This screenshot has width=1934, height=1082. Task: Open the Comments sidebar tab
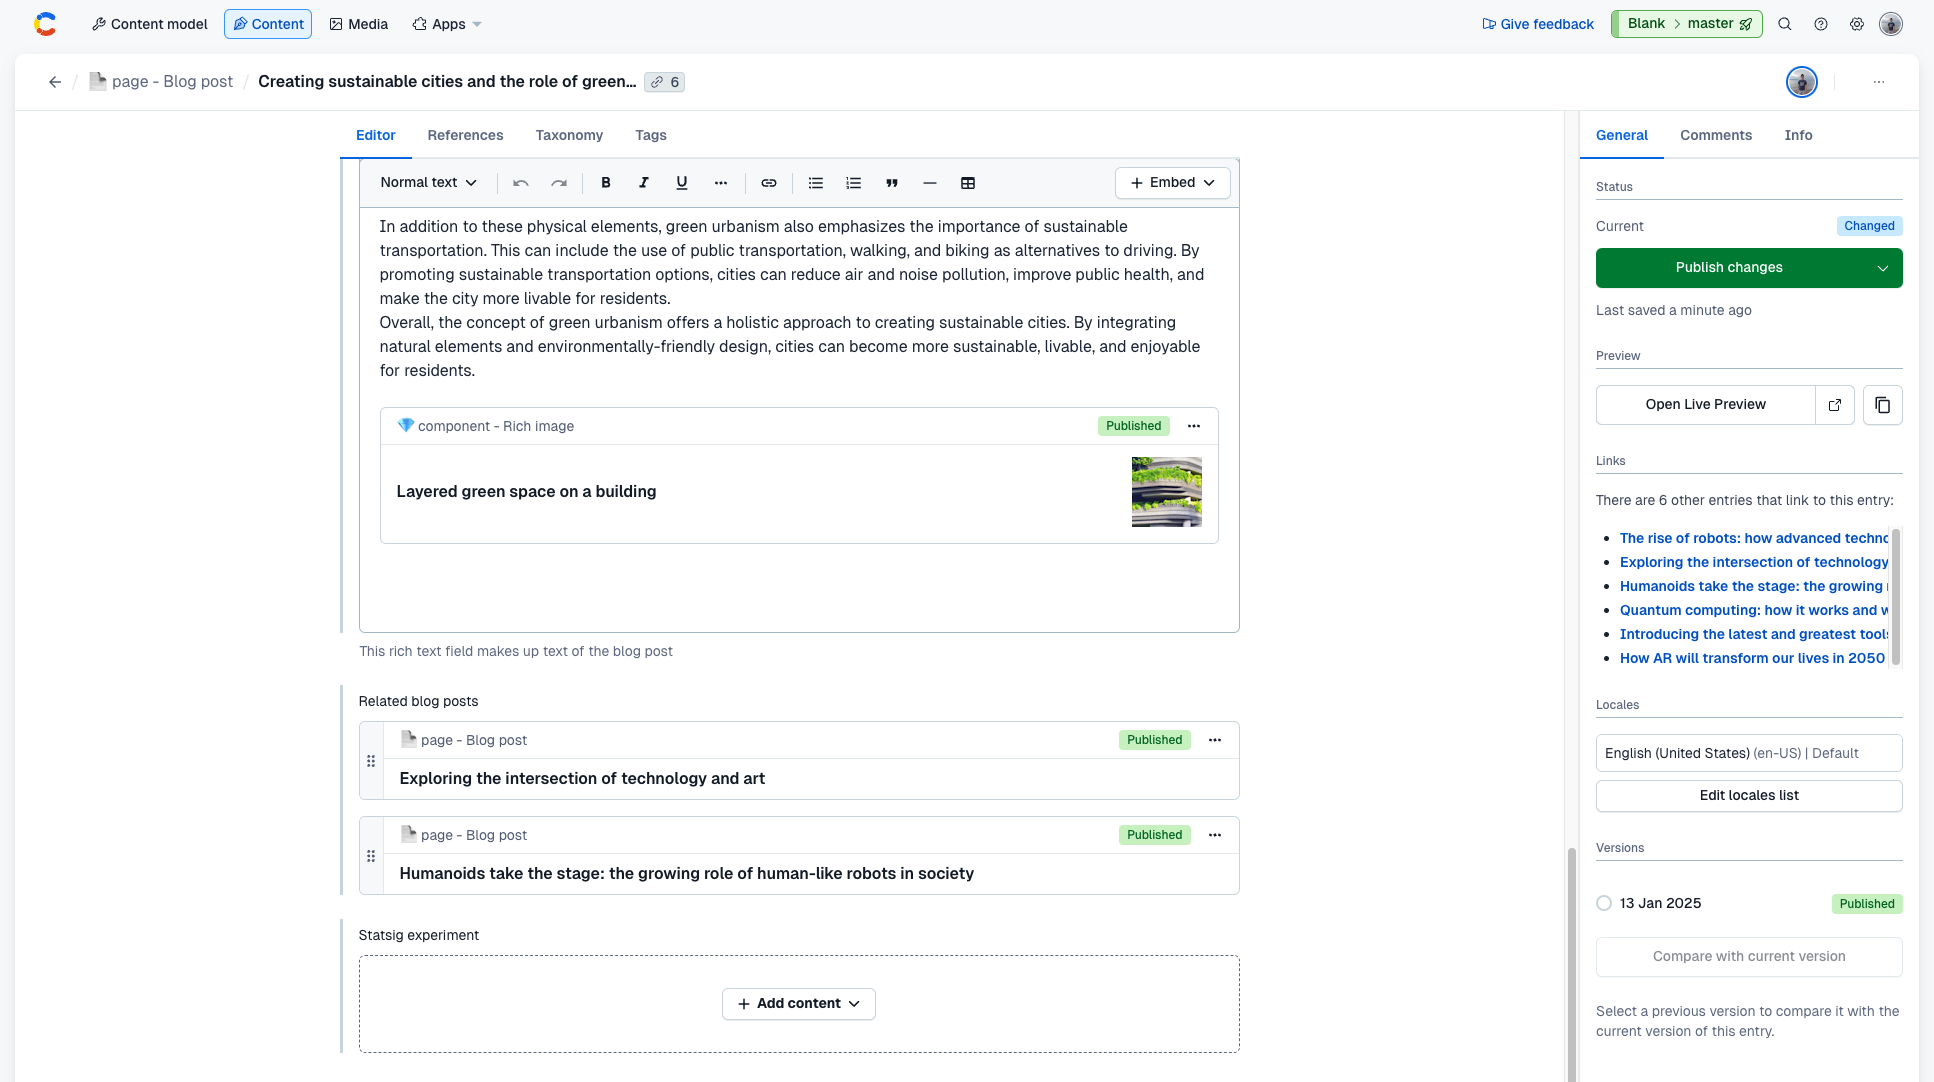1715,135
